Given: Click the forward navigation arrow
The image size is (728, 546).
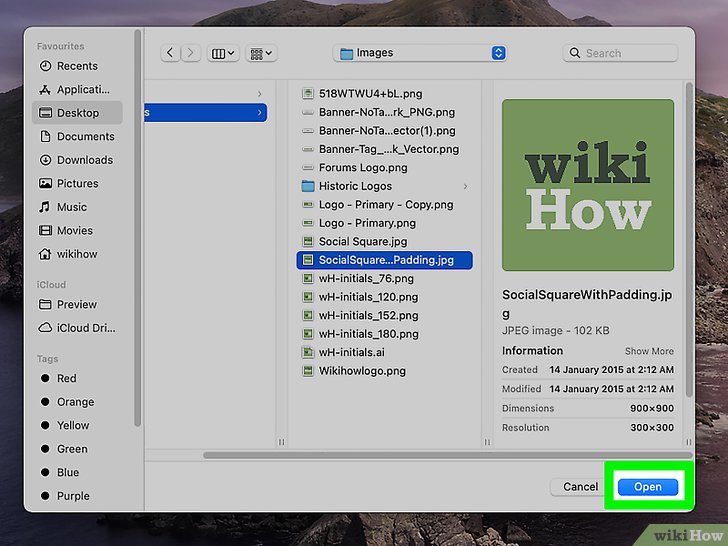Looking at the screenshot, I should click(x=191, y=53).
